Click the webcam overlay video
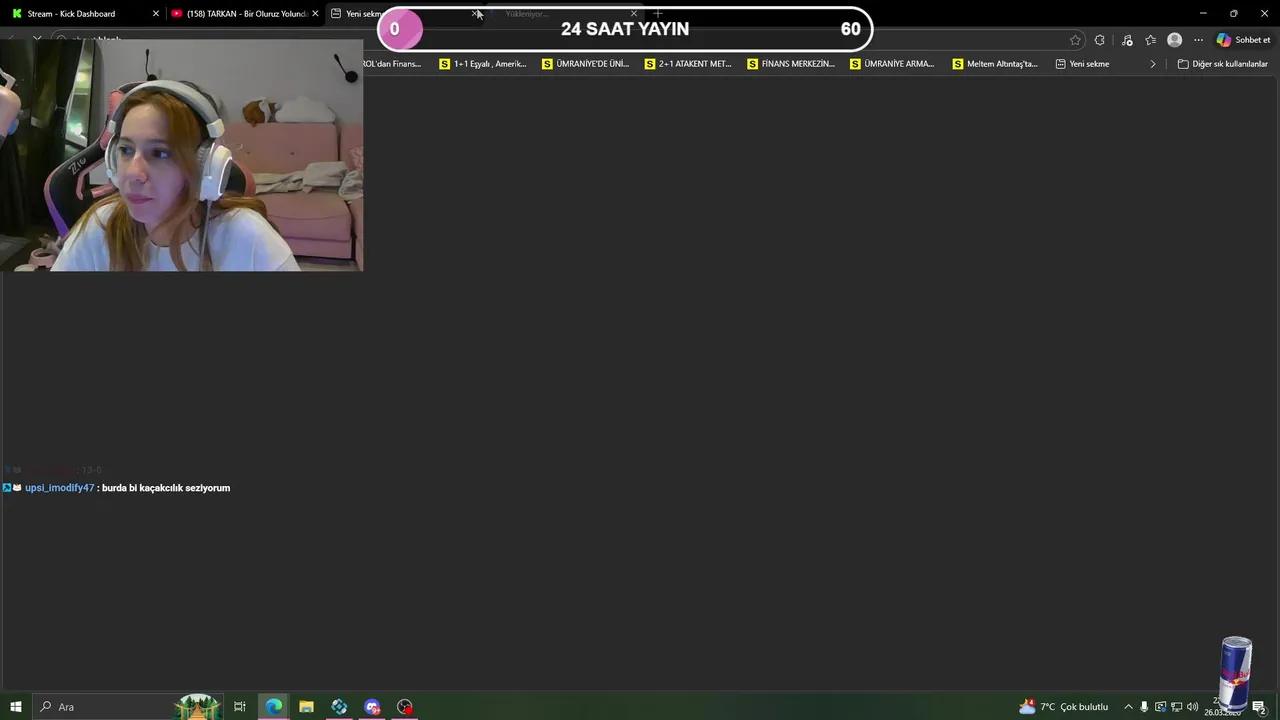Image resolution: width=1280 pixels, height=720 pixels. click(181, 155)
